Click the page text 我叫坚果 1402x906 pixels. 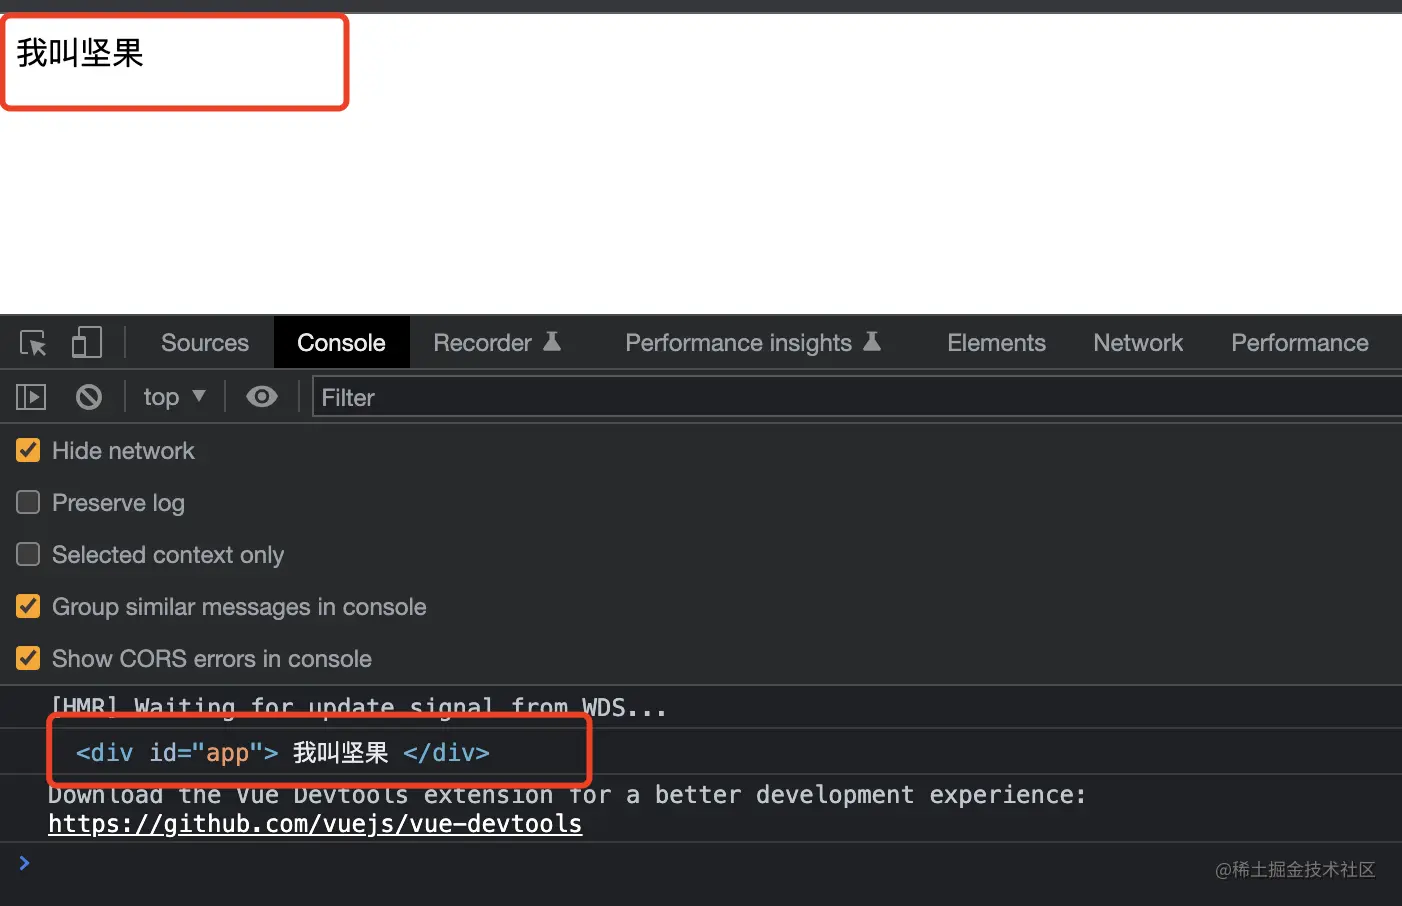80,53
